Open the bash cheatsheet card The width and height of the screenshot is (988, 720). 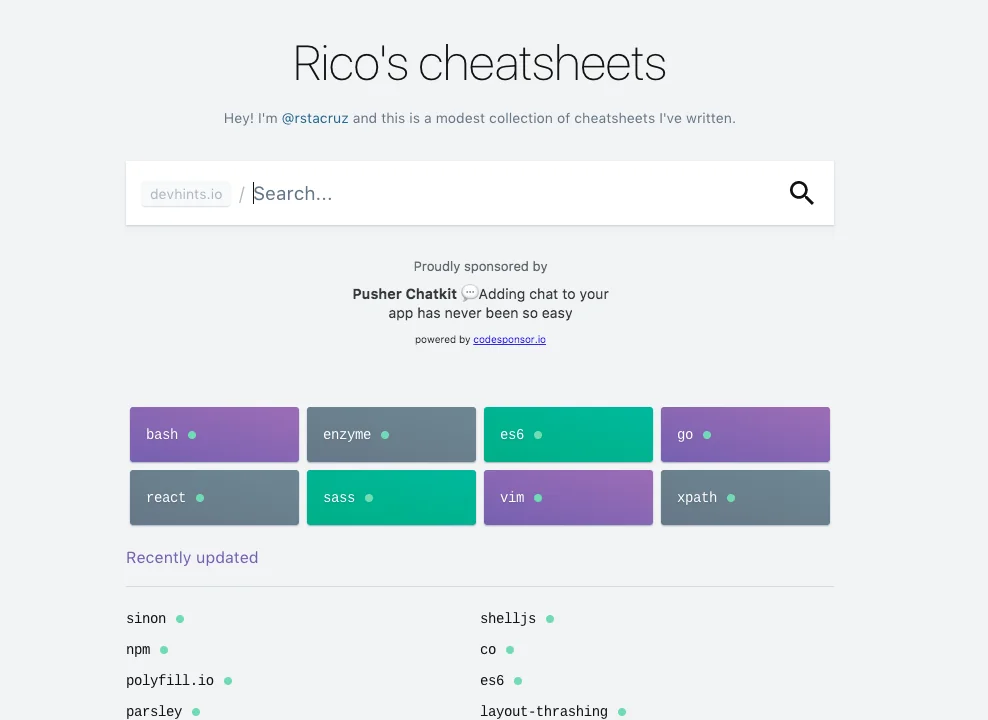pos(213,434)
